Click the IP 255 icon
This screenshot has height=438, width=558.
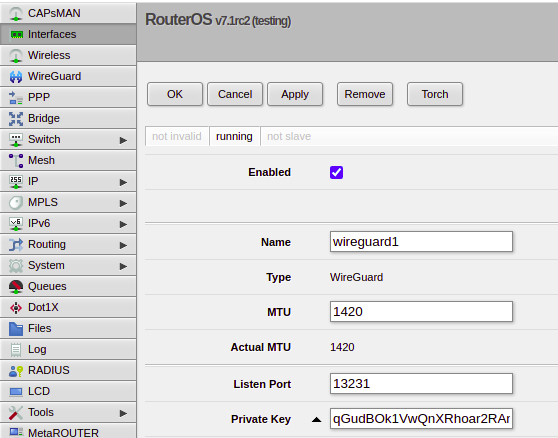pyautogui.click(x=16, y=181)
